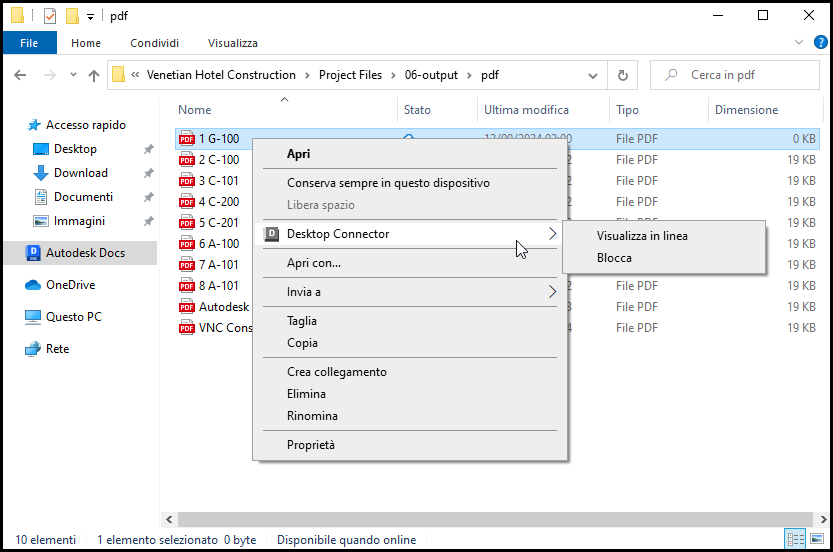Open the Condividi ribbon tab
833x552 pixels.
[x=155, y=43]
